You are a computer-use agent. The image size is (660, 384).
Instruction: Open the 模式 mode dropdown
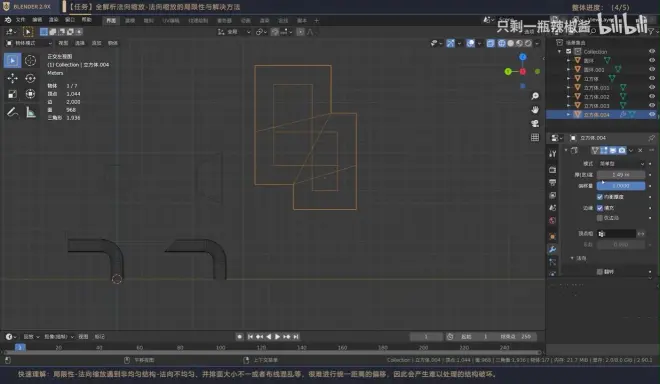click(x=621, y=164)
